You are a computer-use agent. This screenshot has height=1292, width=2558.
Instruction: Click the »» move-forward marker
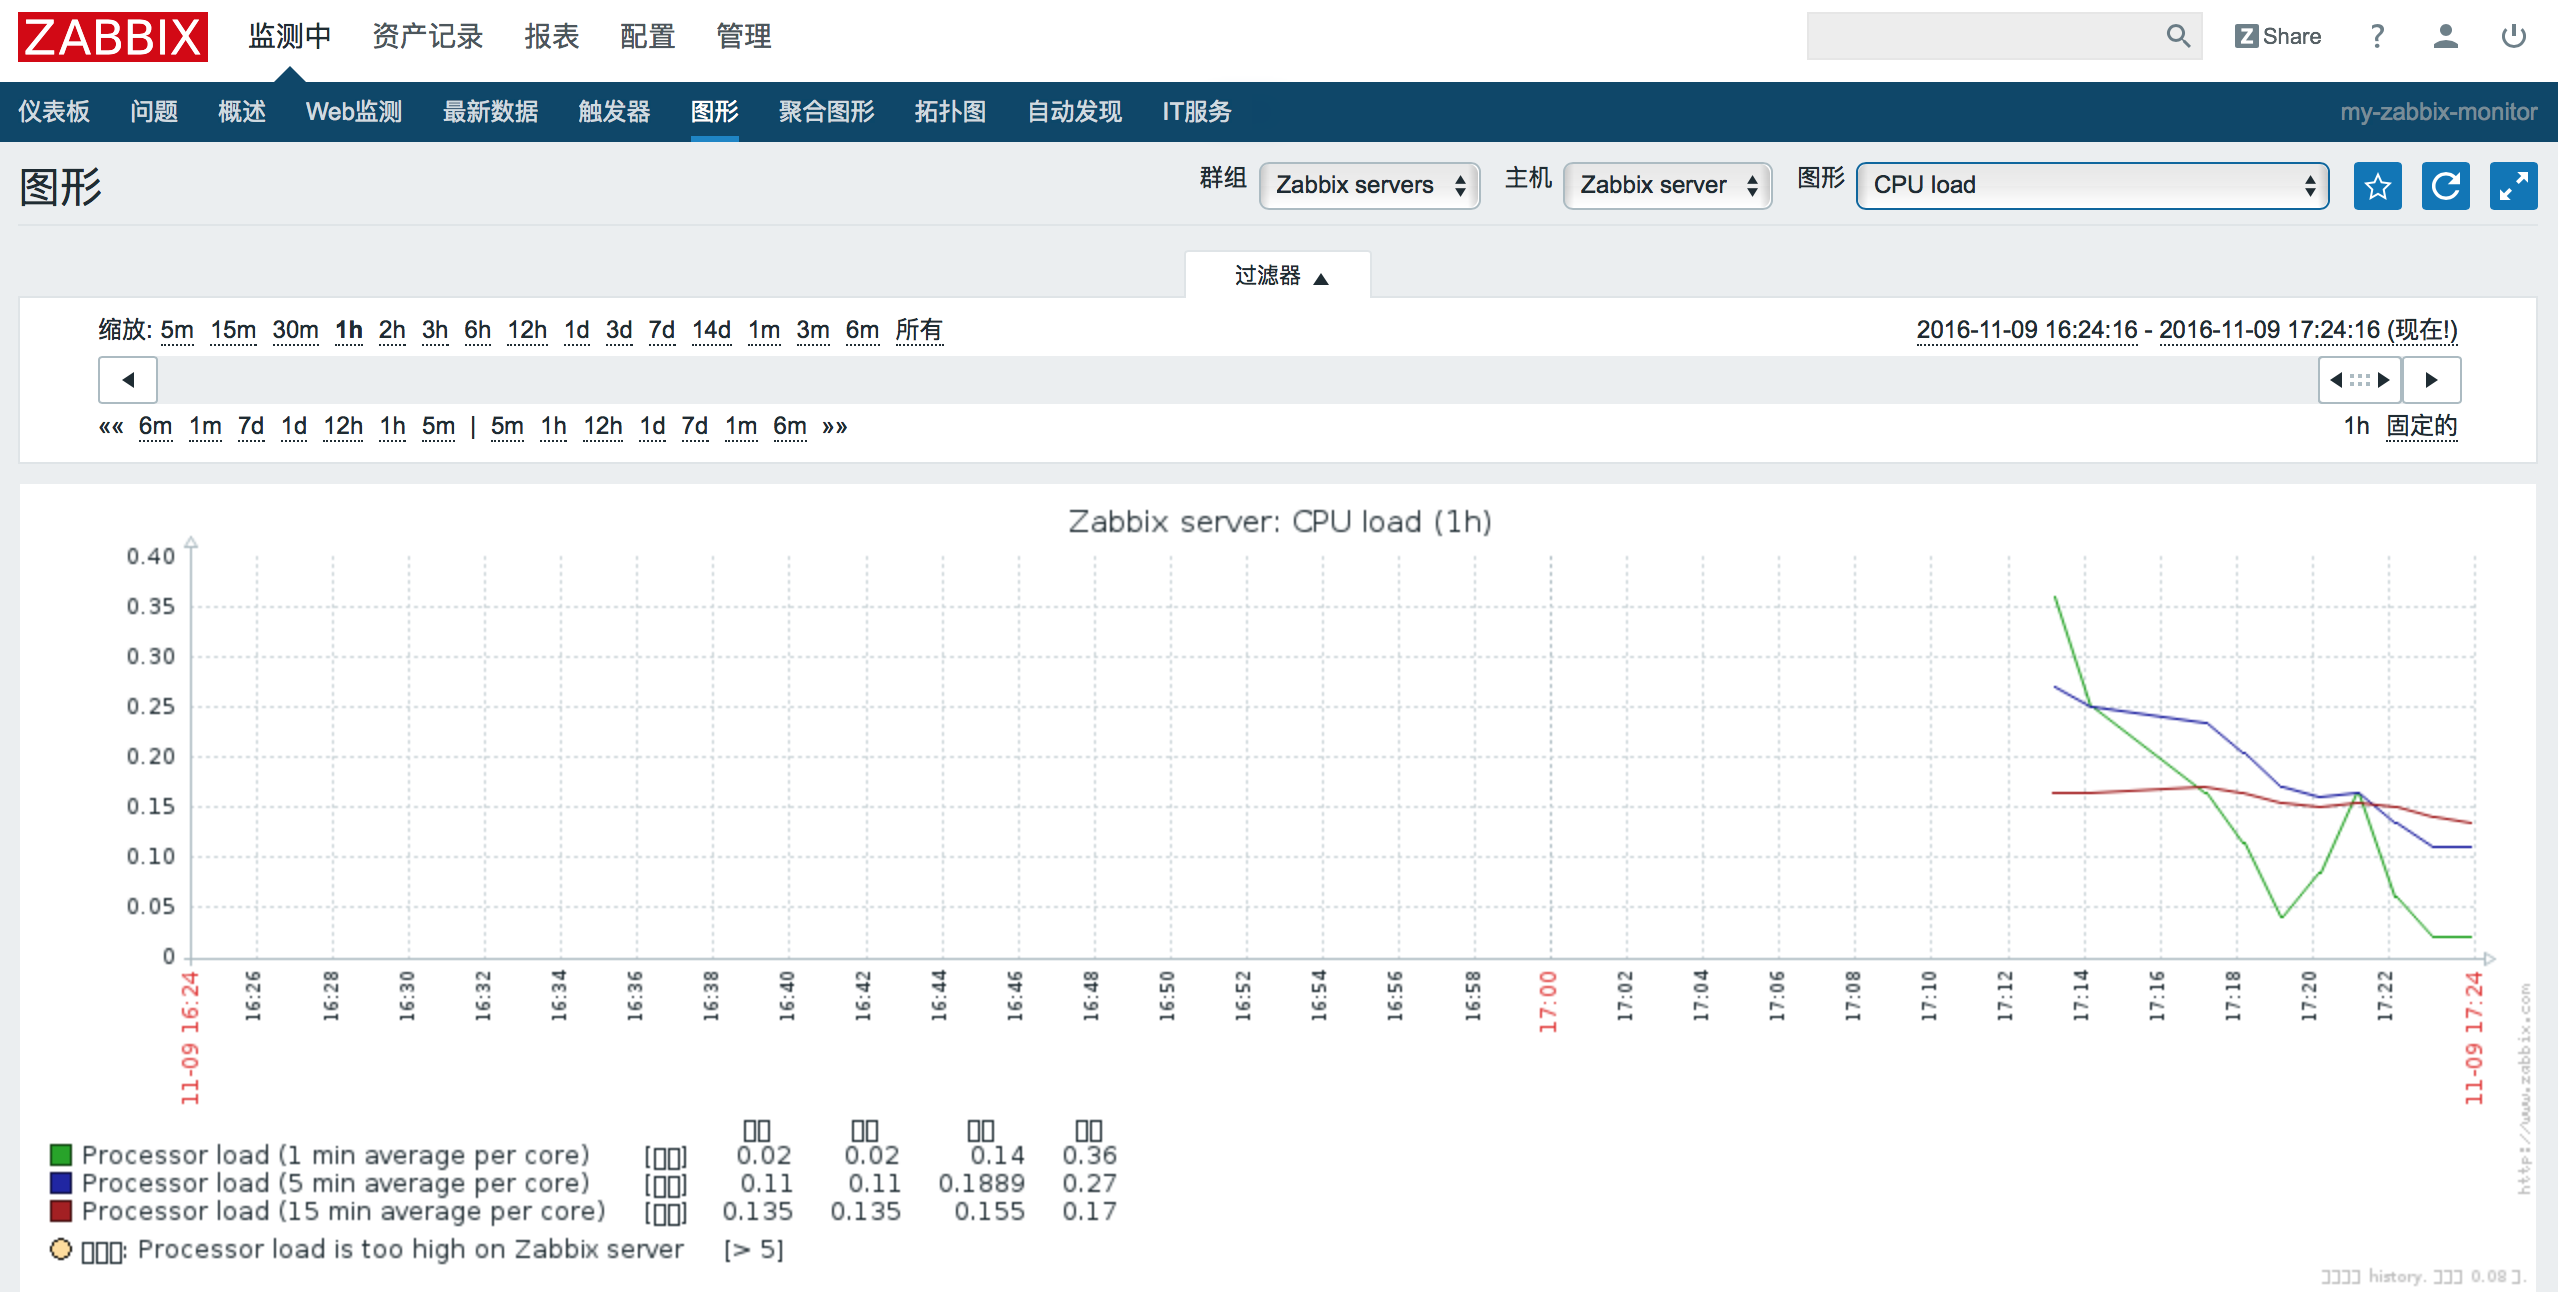coord(835,427)
